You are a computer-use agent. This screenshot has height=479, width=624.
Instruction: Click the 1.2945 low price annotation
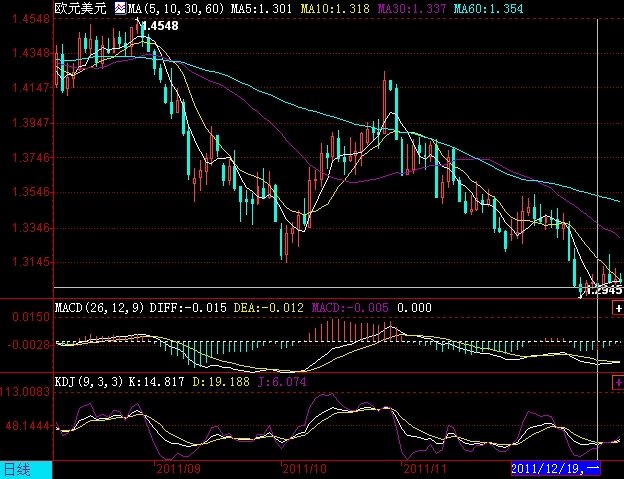605,290
